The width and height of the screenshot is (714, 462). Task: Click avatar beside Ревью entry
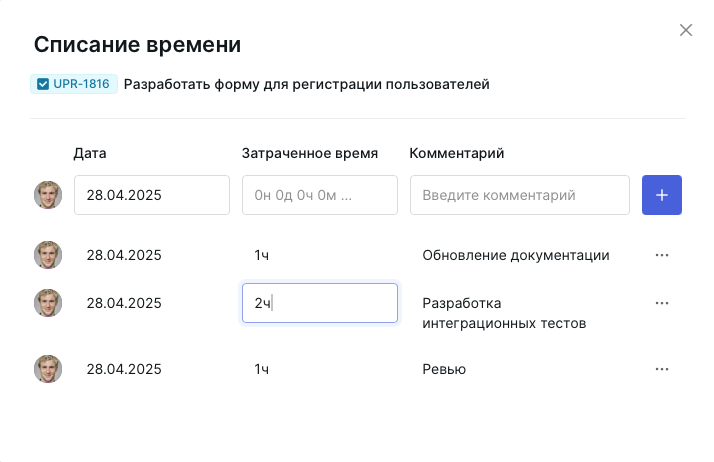[x=48, y=369]
